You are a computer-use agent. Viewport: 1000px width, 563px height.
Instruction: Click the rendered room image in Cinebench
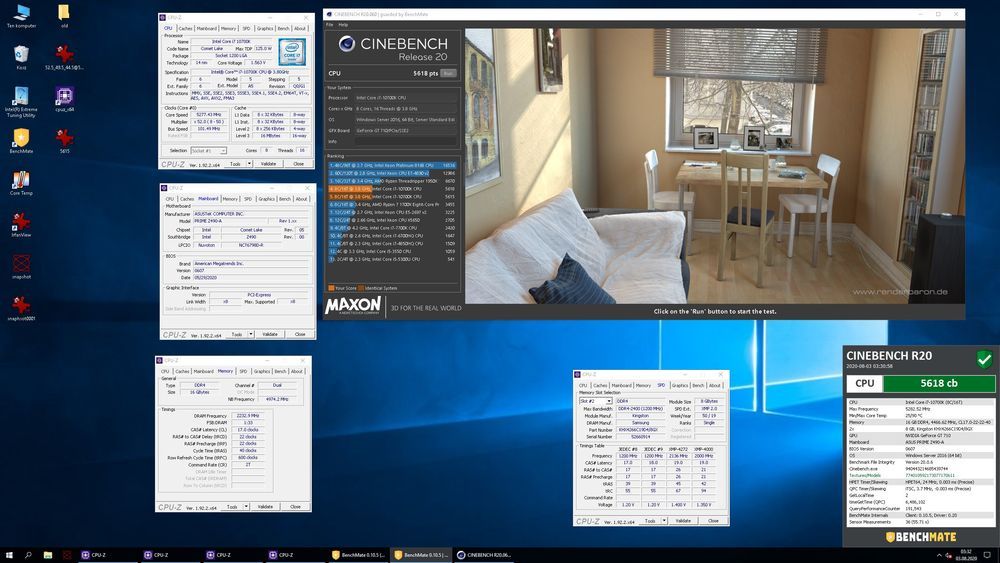pyautogui.click(x=714, y=166)
